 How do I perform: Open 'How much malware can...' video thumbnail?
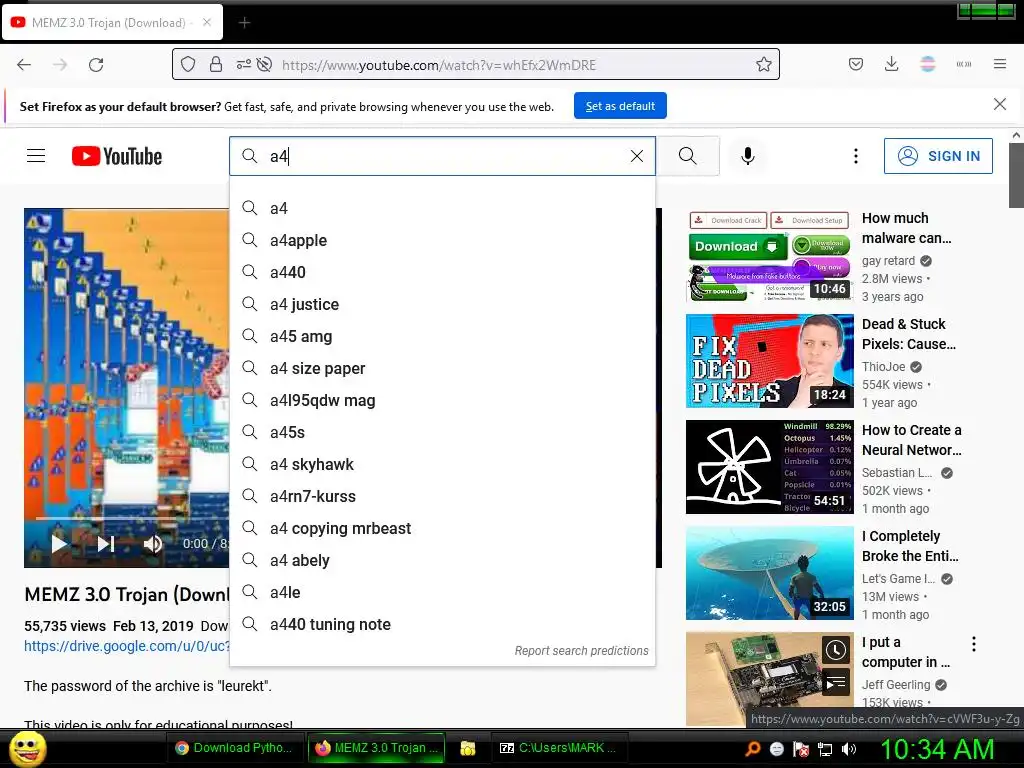pyautogui.click(x=769, y=255)
